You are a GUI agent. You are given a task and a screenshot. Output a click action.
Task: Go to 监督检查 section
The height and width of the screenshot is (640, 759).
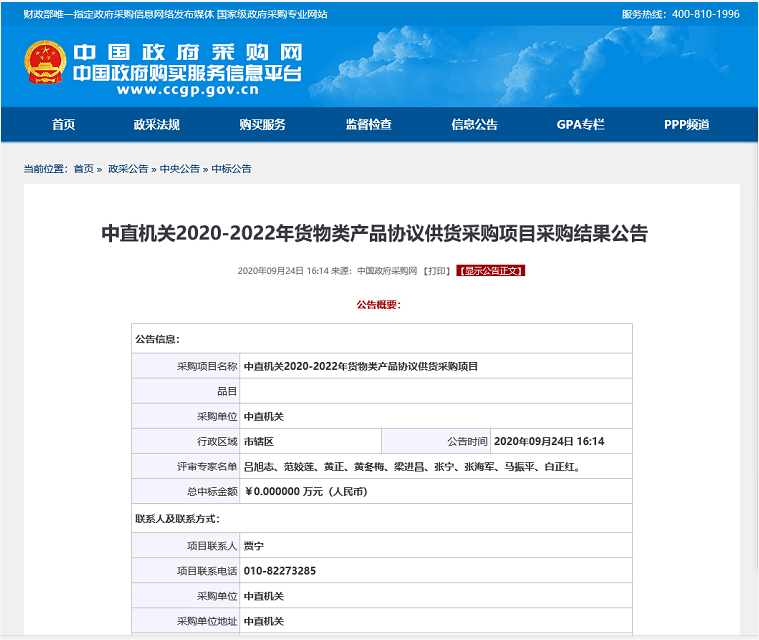coord(368,125)
